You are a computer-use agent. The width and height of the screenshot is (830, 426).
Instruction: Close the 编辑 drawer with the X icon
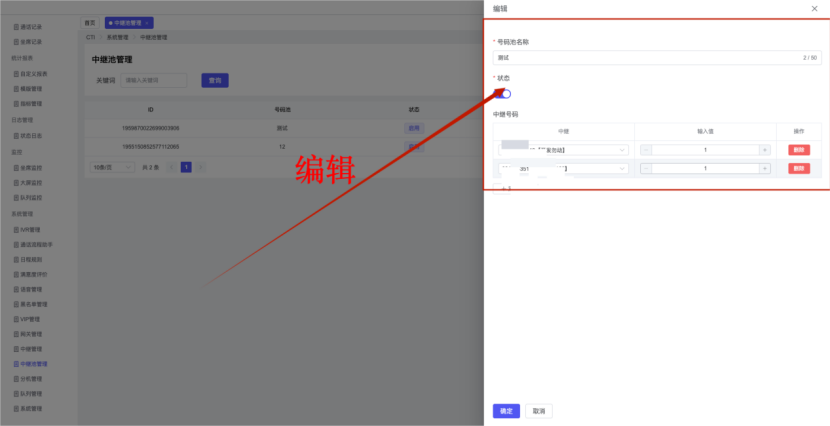tap(814, 8)
